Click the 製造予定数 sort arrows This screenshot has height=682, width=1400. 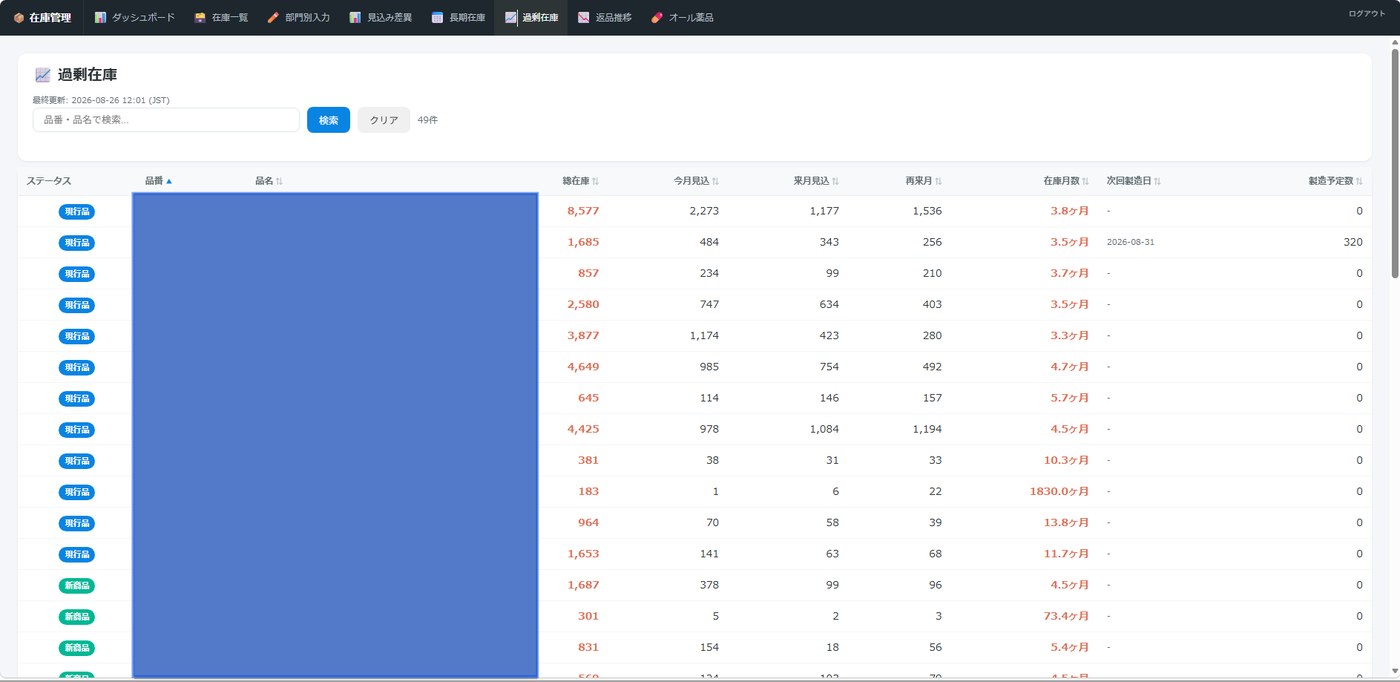point(1359,181)
